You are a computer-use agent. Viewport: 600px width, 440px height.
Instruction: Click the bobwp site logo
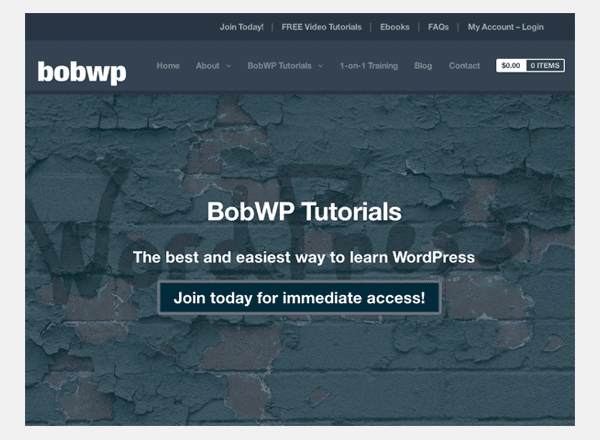(x=82, y=72)
